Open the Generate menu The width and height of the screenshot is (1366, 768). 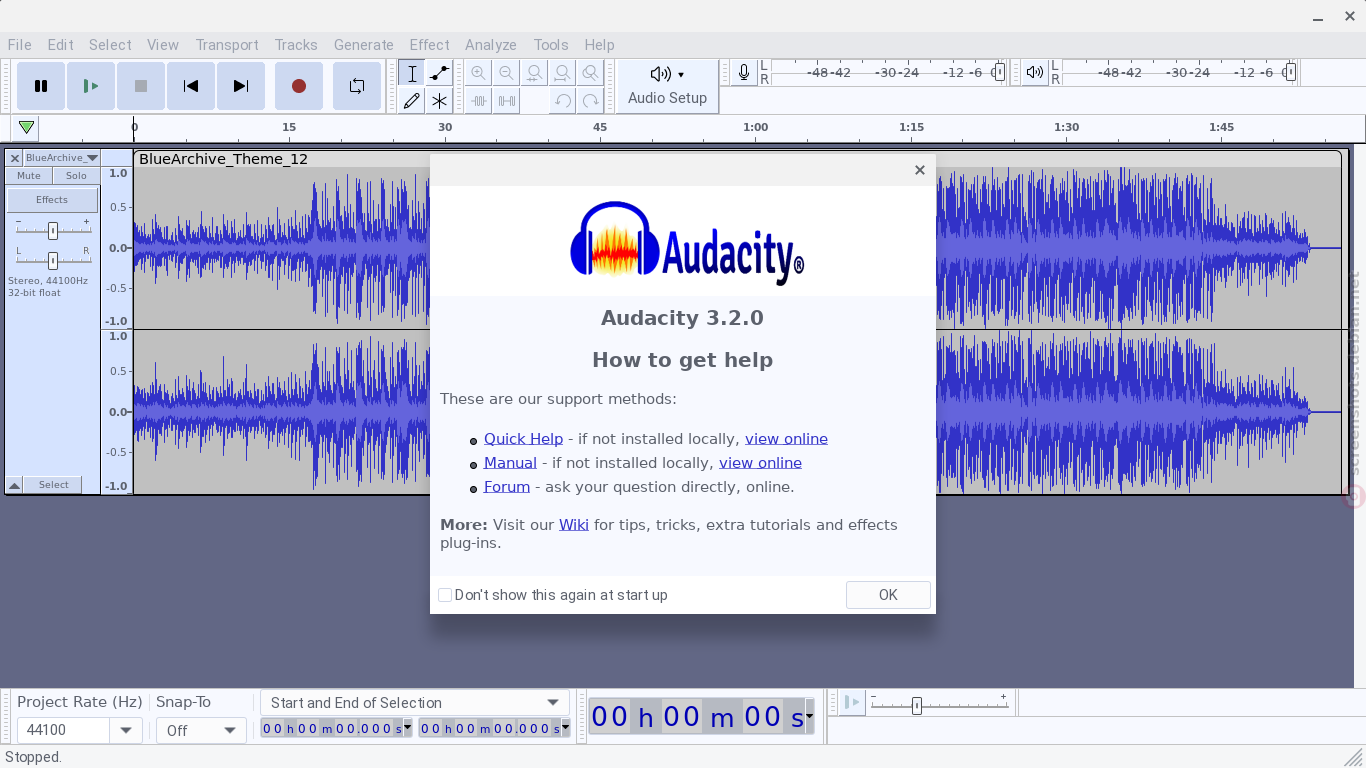point(363,45)
